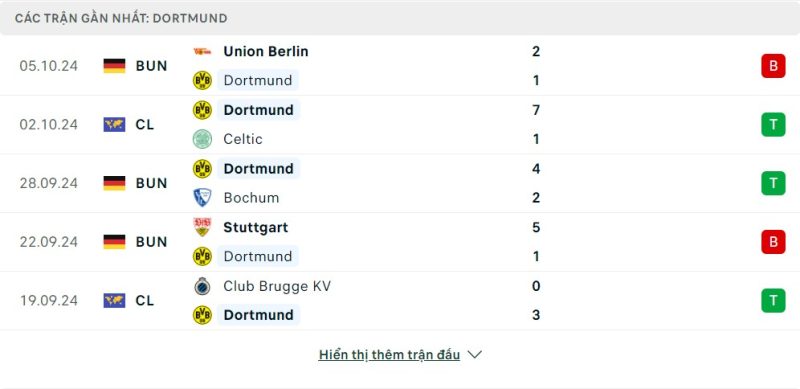Select the Union Berlin team name

[x=266, y=52]
